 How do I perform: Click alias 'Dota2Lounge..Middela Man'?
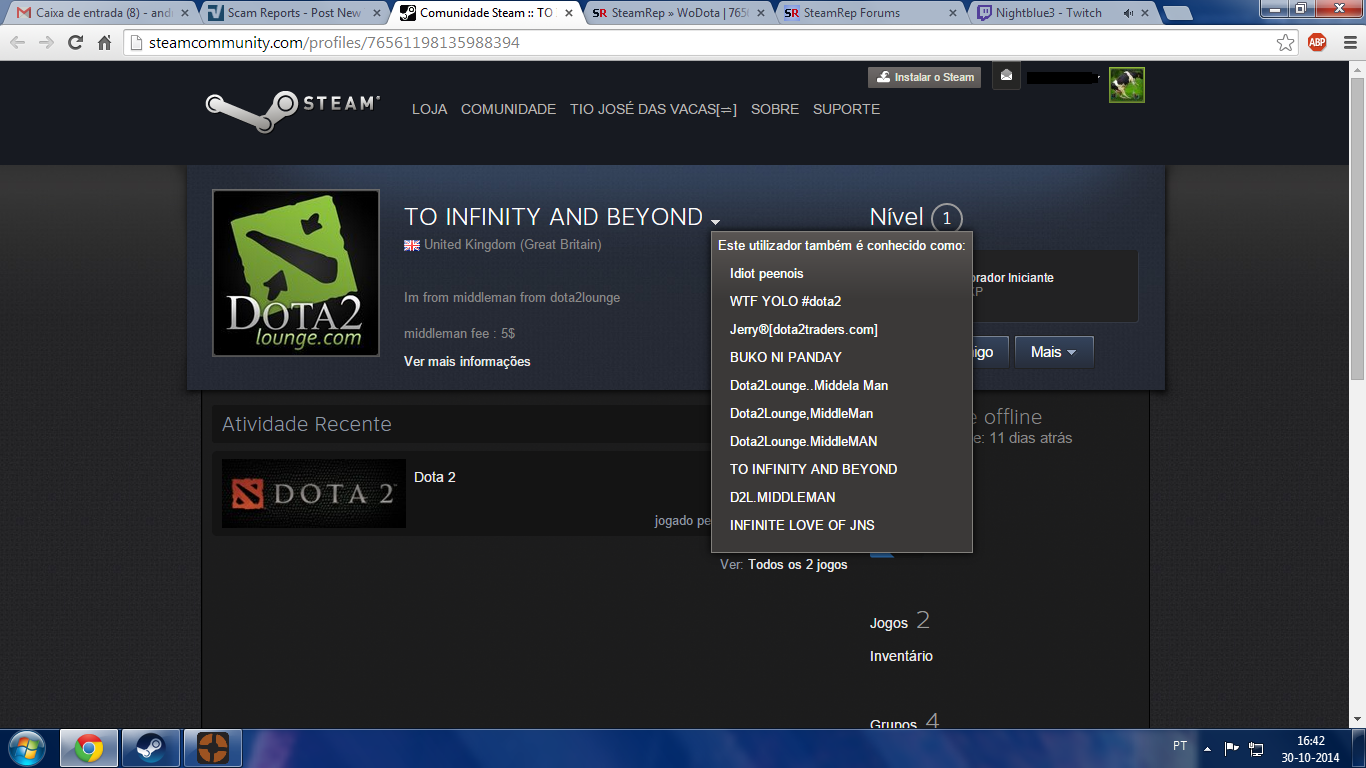(x=809, y=385)
